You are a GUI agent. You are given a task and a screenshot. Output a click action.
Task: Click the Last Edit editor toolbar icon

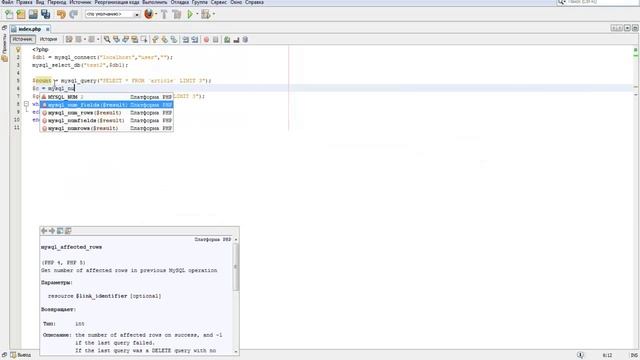coord(69,40)
